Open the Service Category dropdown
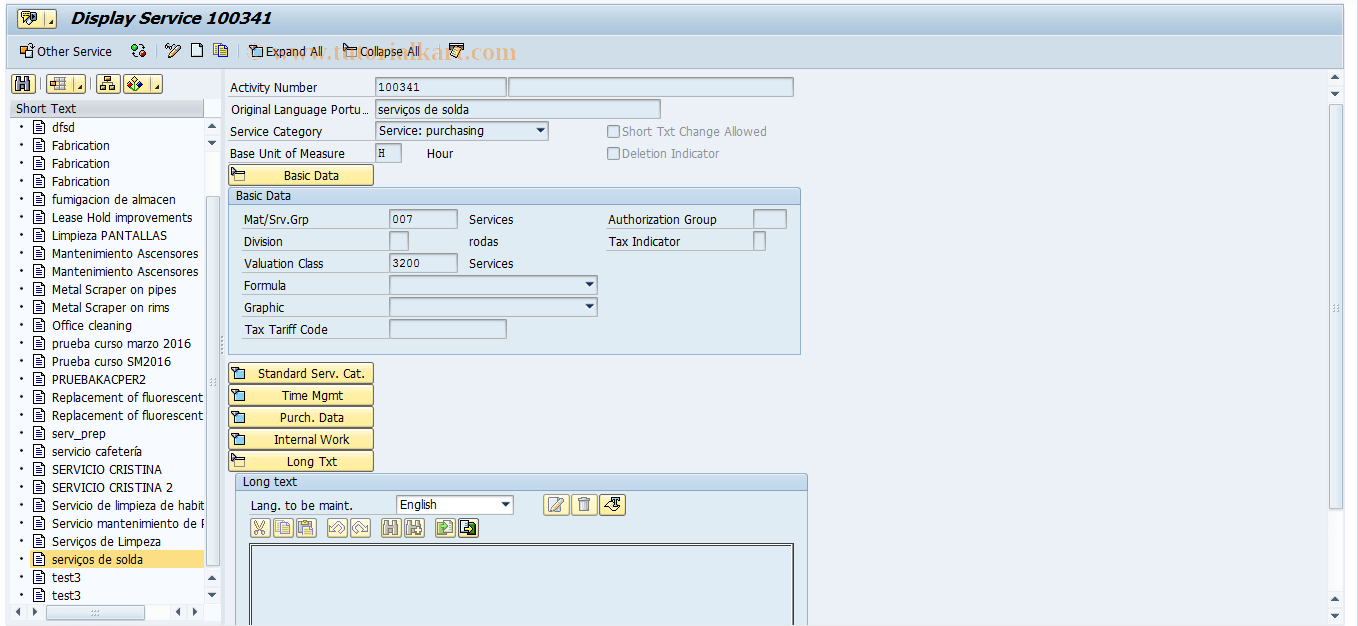The height and width of the screenshot is (626, 1358). [541, 130]
